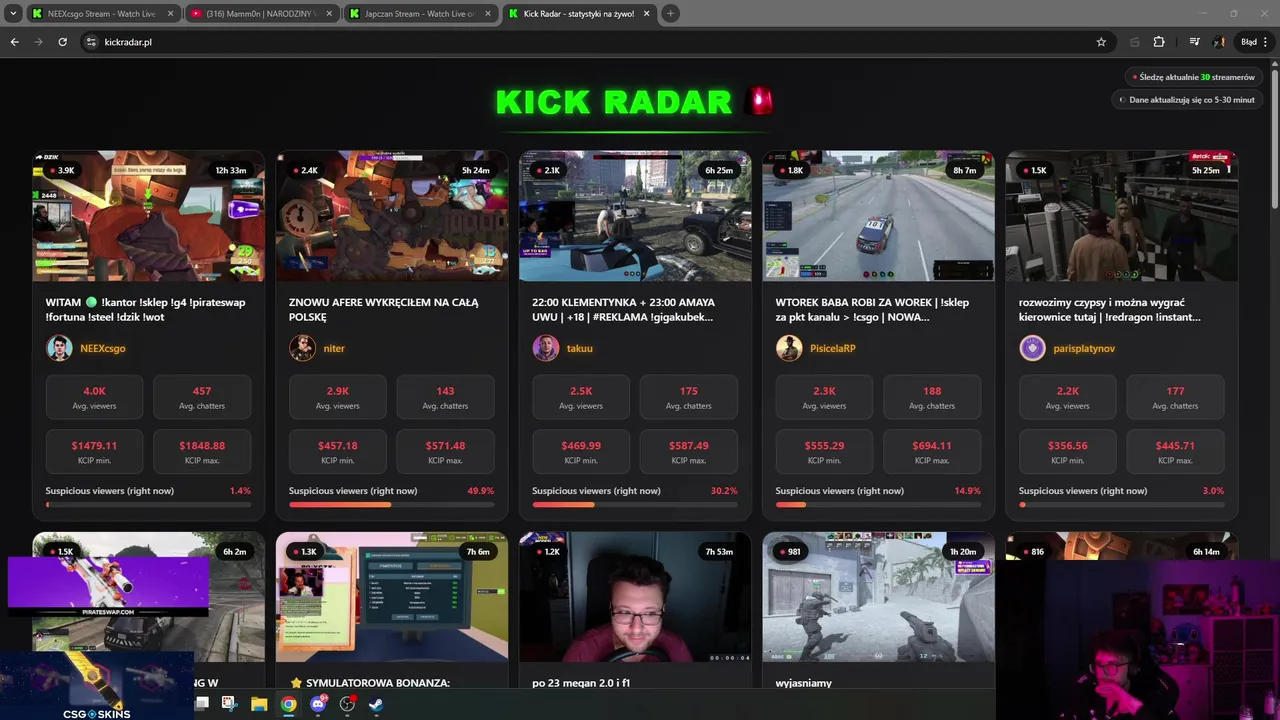Open the parisplatynov channel name link

tap(1084, 348)
